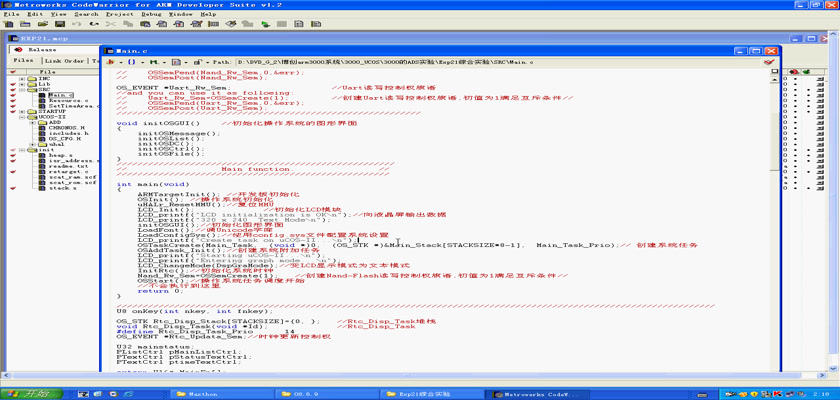
Task: Select SetTimeArea.c in project tree
Action: point(74,106)
